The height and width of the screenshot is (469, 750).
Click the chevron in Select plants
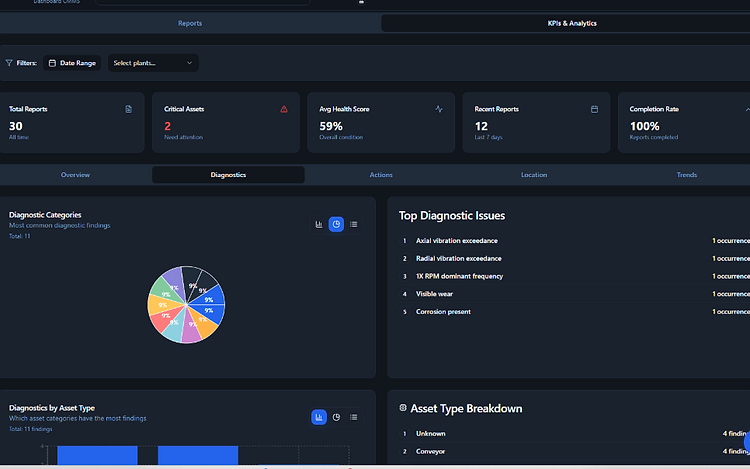point(189,63)
